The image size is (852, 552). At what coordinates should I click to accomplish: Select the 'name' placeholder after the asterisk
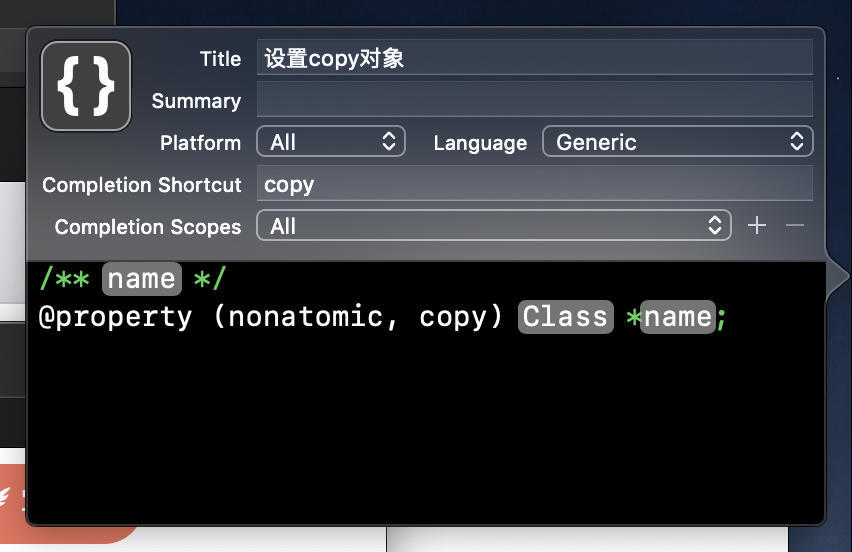[x=678, y=317]
